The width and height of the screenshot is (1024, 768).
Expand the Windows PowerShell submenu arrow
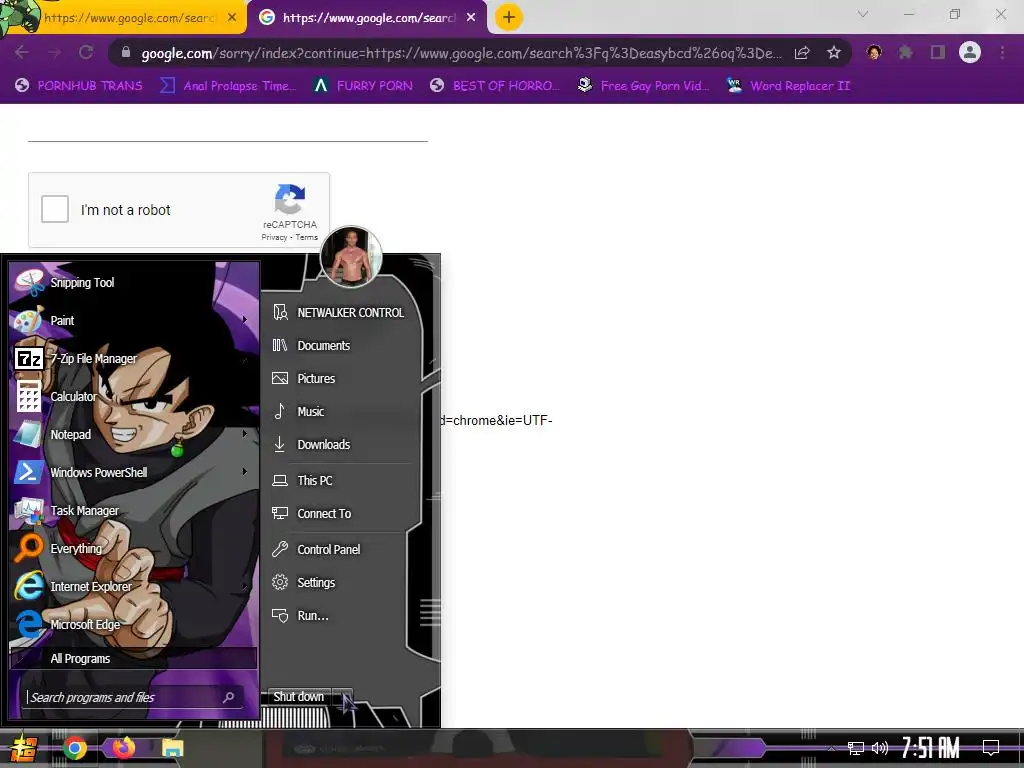point(245,472)
